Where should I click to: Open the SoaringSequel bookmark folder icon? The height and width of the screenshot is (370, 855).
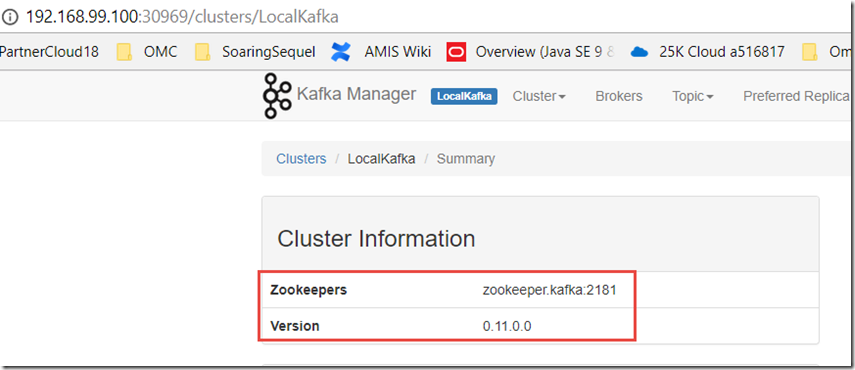(203, 52)
